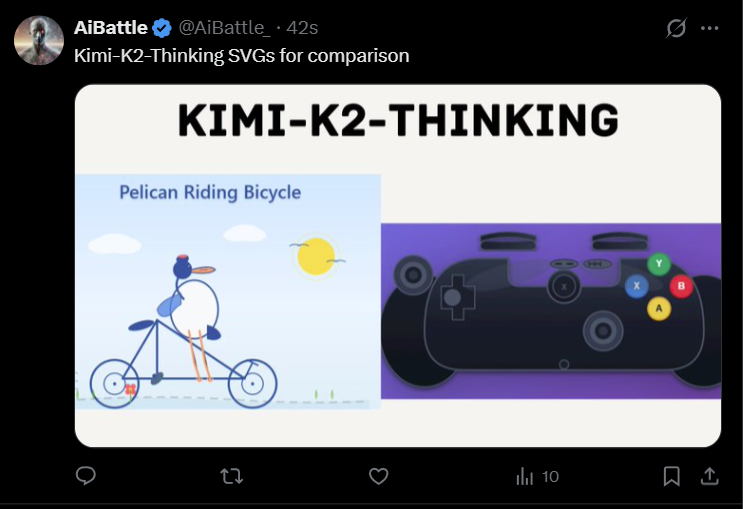Click the tweet text about Kimi-K2-Thinking SVGs
The height and width of the screenshot is (509, 743).
point(242,55)
